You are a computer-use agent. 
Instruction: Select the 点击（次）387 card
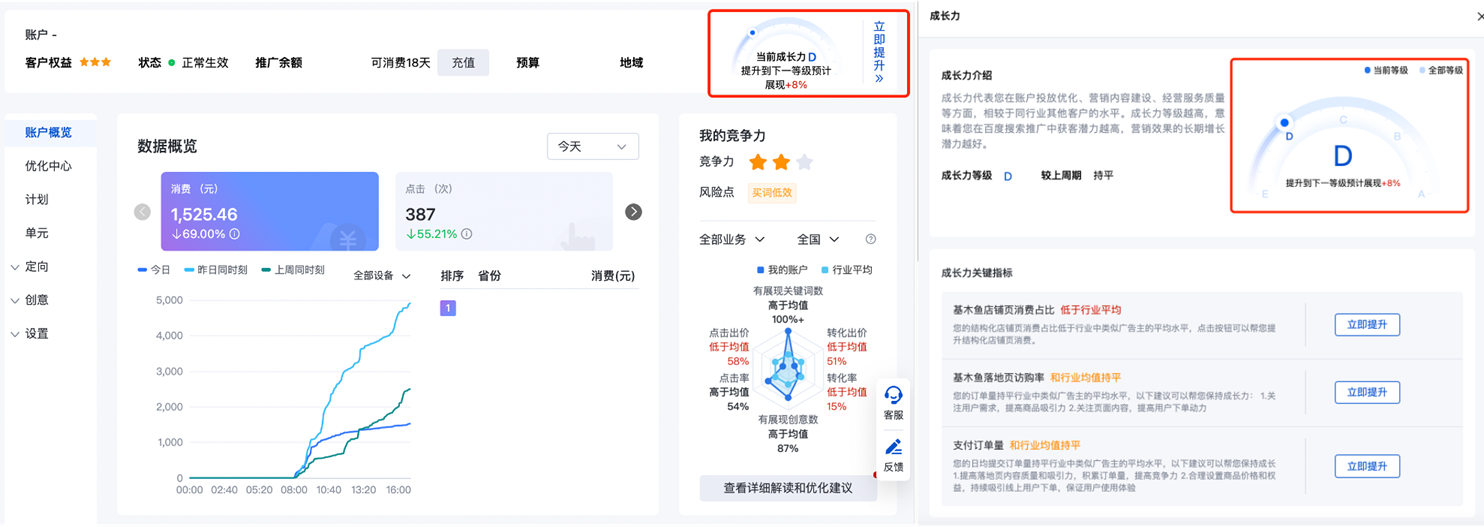tap(504, 211)
